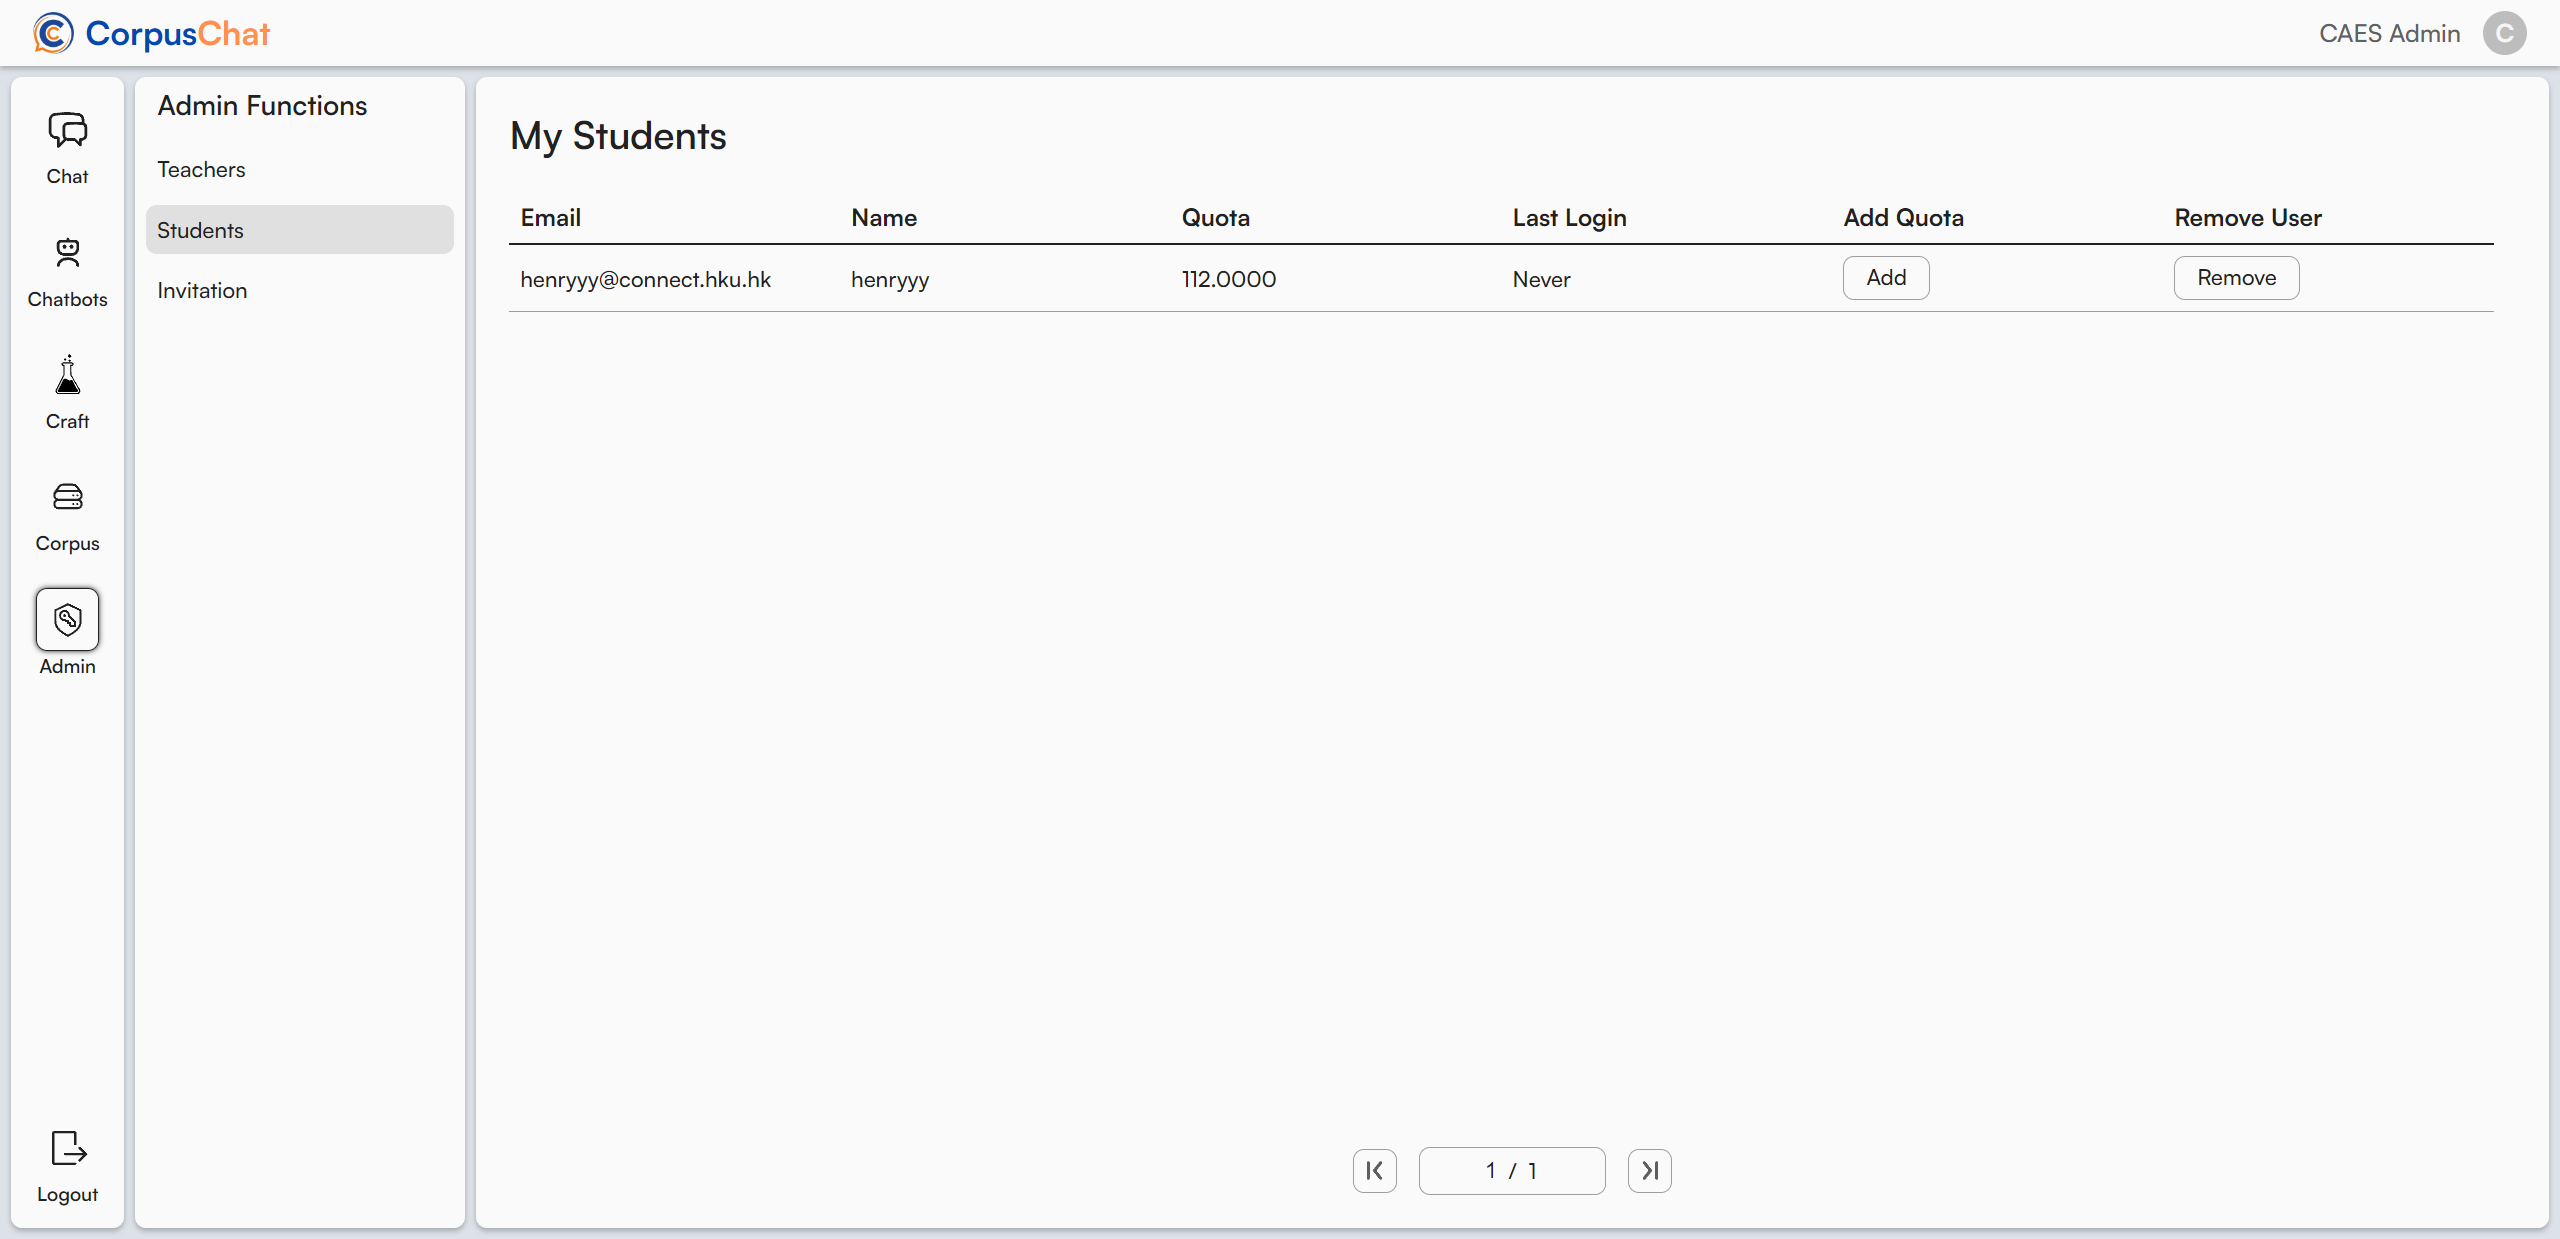Screen dimensions: 2560x1239
Task: Open the Corpus database icon
Action: (67, 497)
